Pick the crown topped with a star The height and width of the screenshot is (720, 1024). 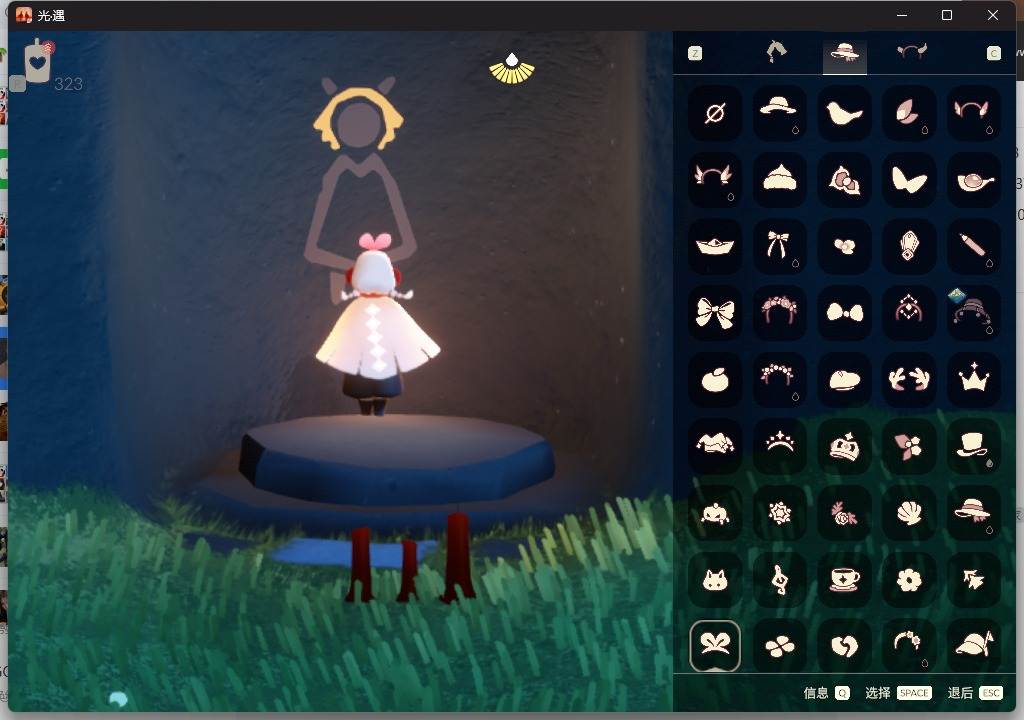point(973,380)
